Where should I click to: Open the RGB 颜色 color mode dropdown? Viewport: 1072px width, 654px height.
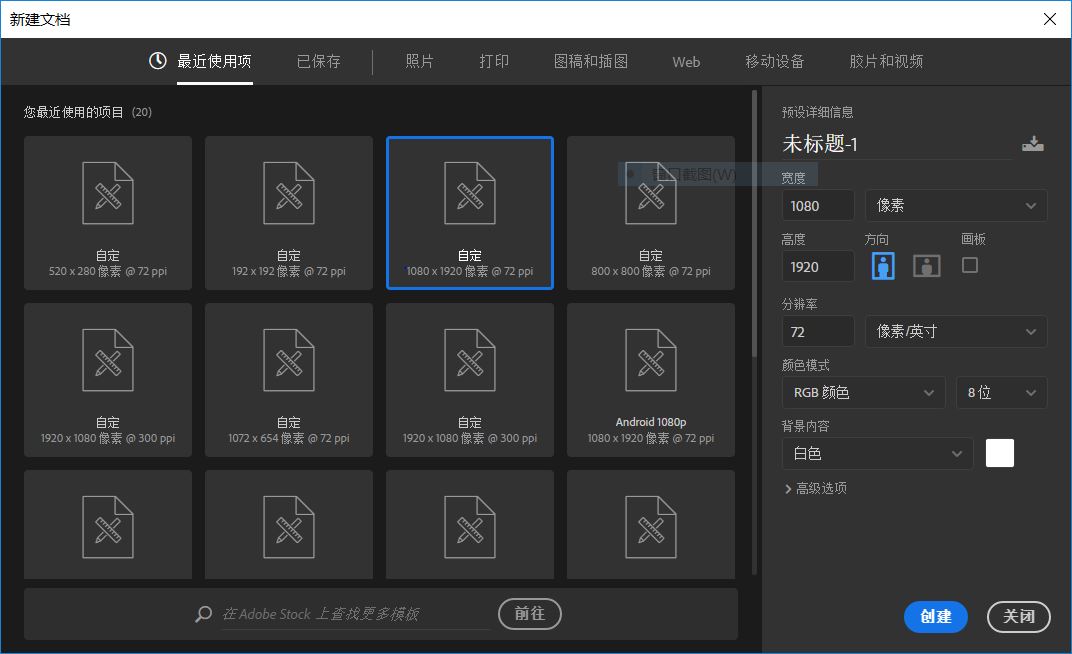(x=863, y=392)
